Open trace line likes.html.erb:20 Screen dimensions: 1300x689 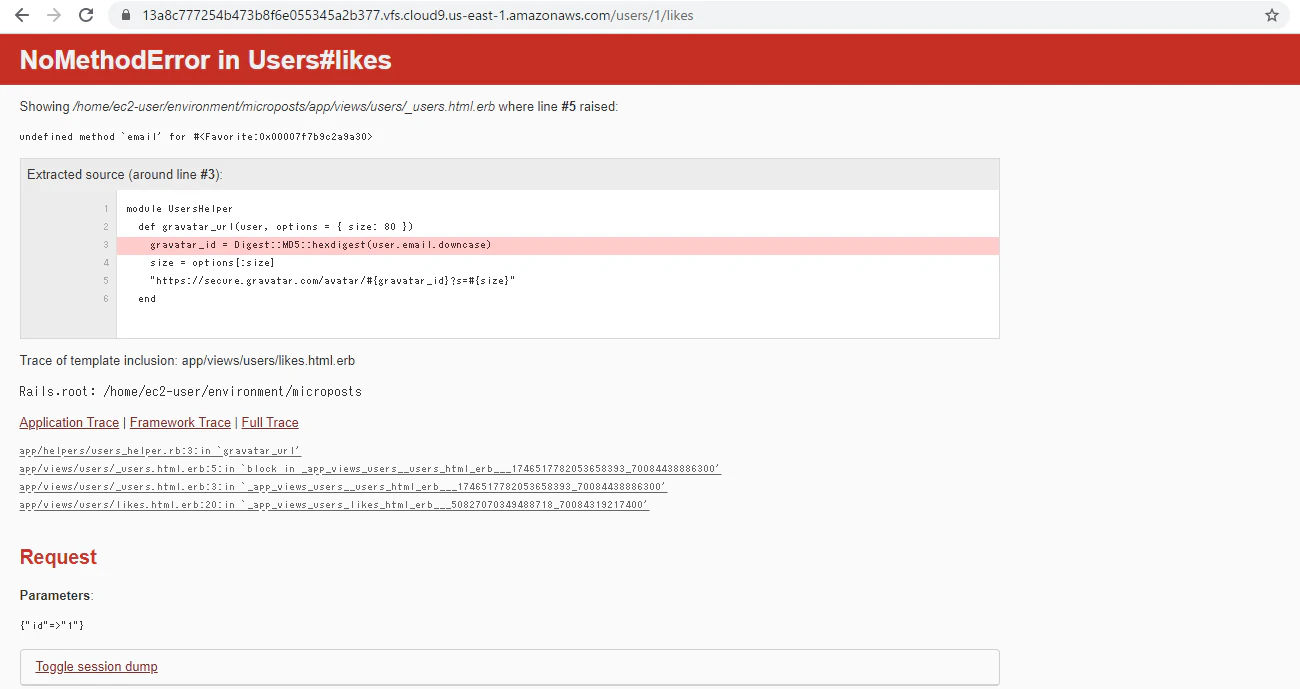334,505
